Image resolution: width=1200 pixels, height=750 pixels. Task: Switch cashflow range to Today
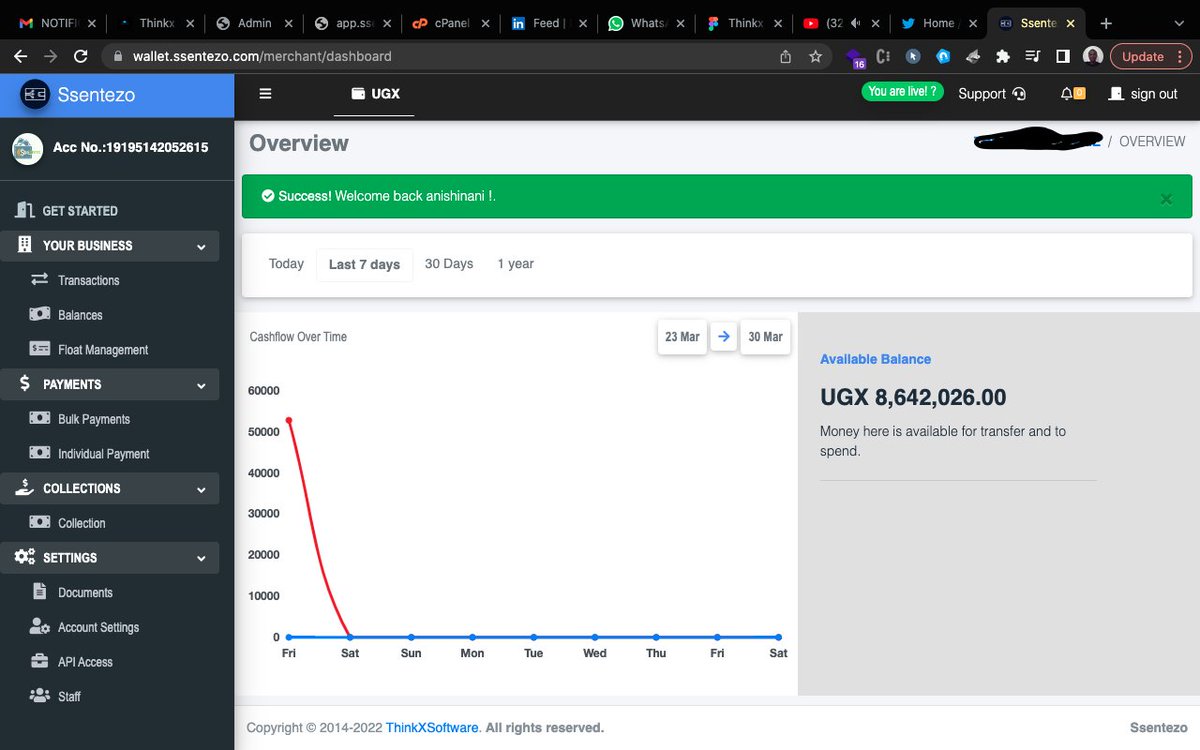point(286,264)
